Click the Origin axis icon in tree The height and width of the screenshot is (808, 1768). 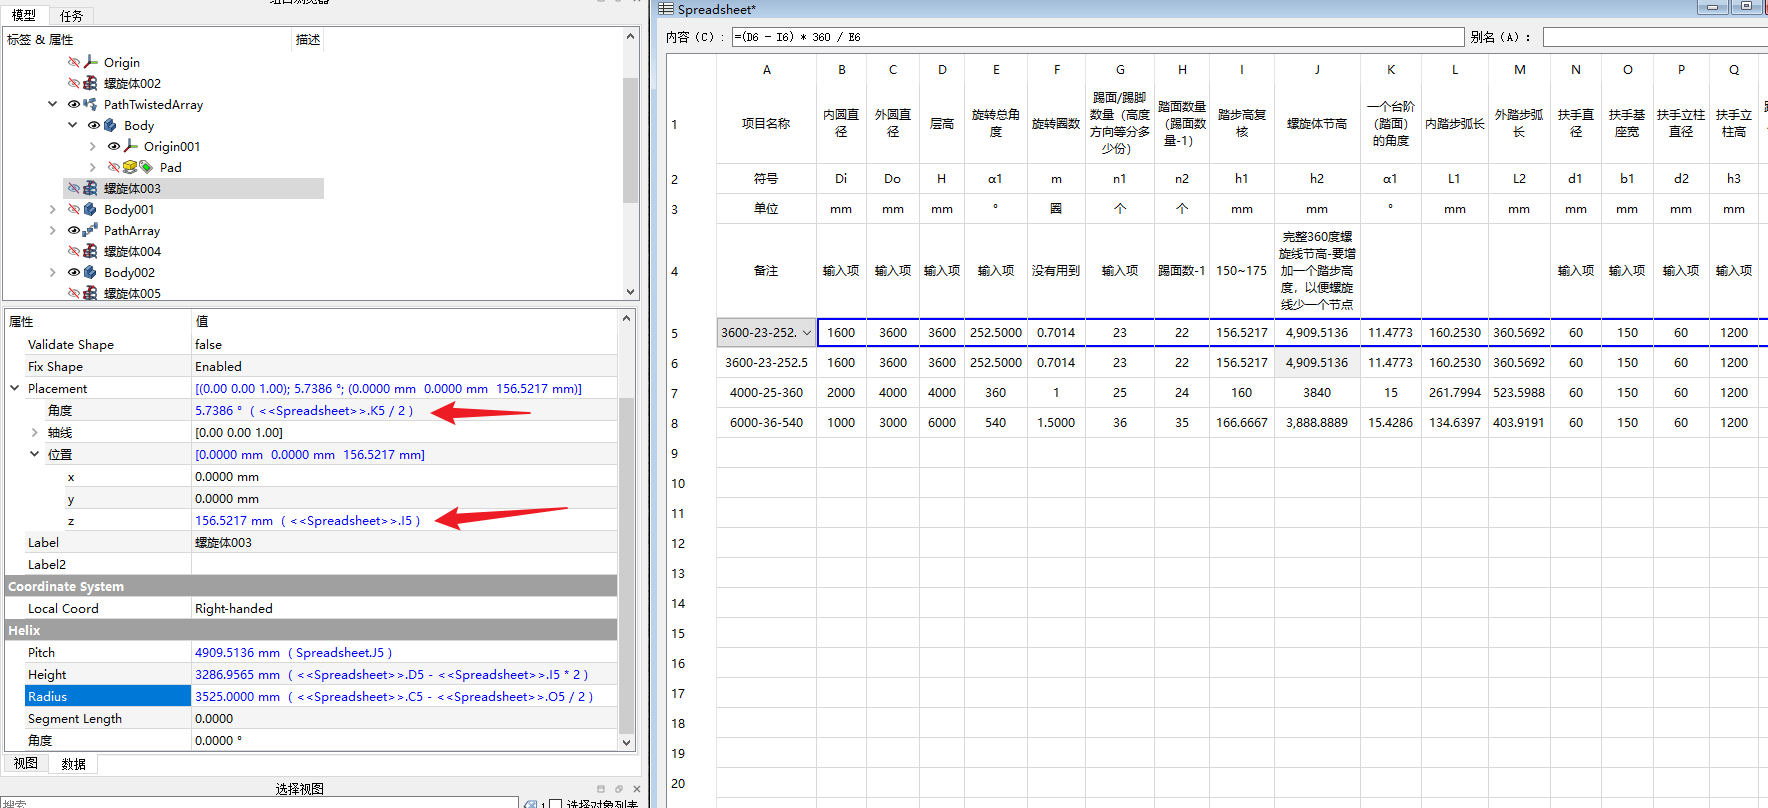pyautogui.click(x=91, y=62)
